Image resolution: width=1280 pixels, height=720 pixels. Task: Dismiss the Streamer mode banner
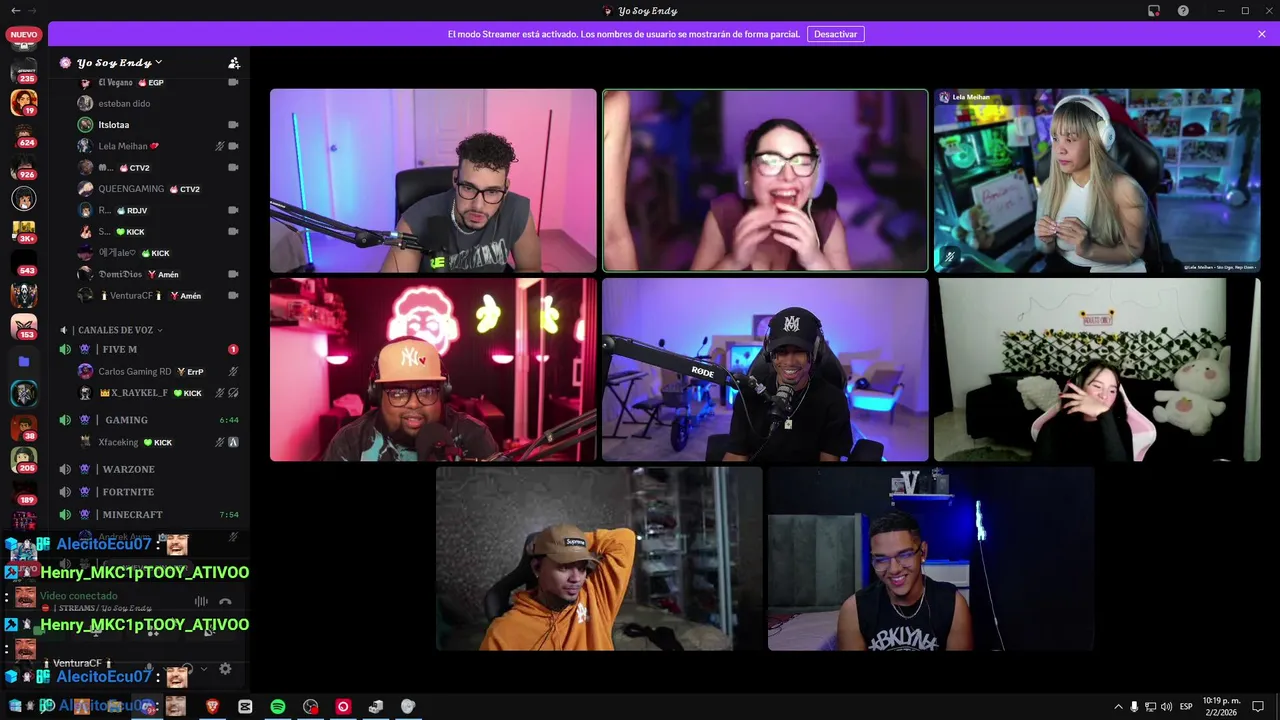[x=1262, y=34]
